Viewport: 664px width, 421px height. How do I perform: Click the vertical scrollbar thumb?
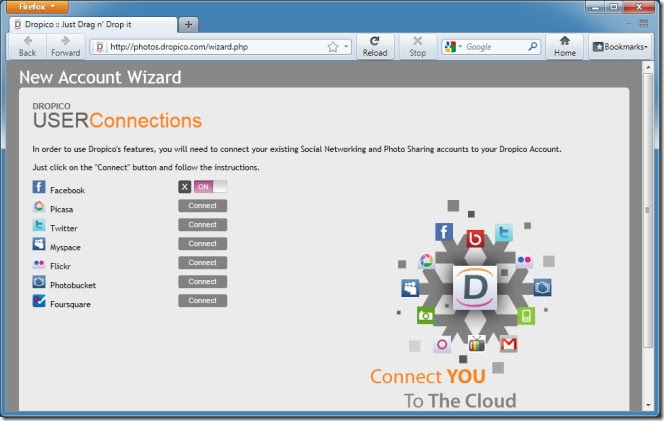(648, 210)
